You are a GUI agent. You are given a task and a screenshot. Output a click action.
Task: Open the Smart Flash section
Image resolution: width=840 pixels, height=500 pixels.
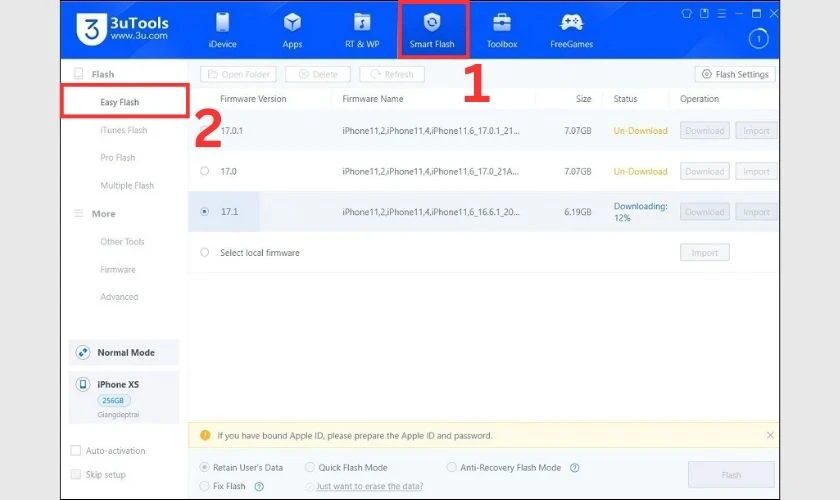(x=432, y=30)
